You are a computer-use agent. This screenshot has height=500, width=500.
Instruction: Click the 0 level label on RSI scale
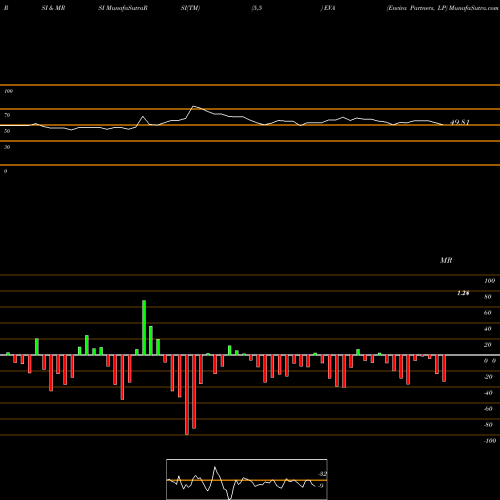coord(5,171)
